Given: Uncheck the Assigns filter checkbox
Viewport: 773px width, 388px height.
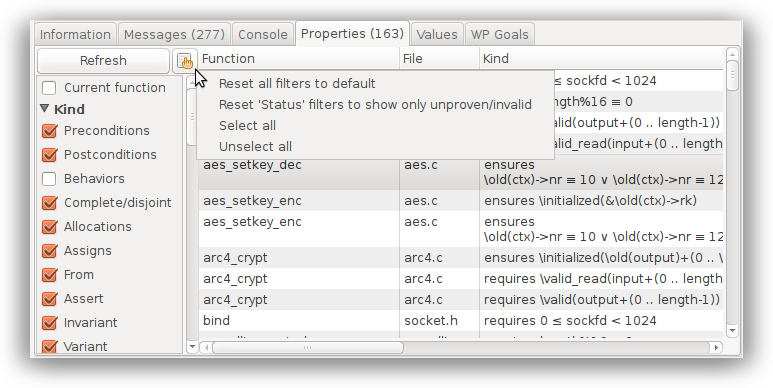Looking at the screenshot, I should click(49, 251).
